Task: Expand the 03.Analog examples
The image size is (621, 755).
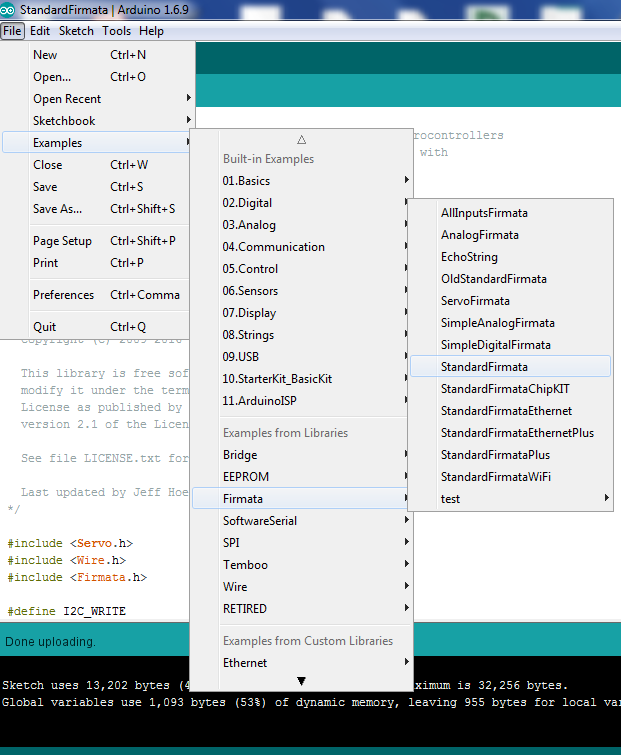Action: (x=301, y=225)
